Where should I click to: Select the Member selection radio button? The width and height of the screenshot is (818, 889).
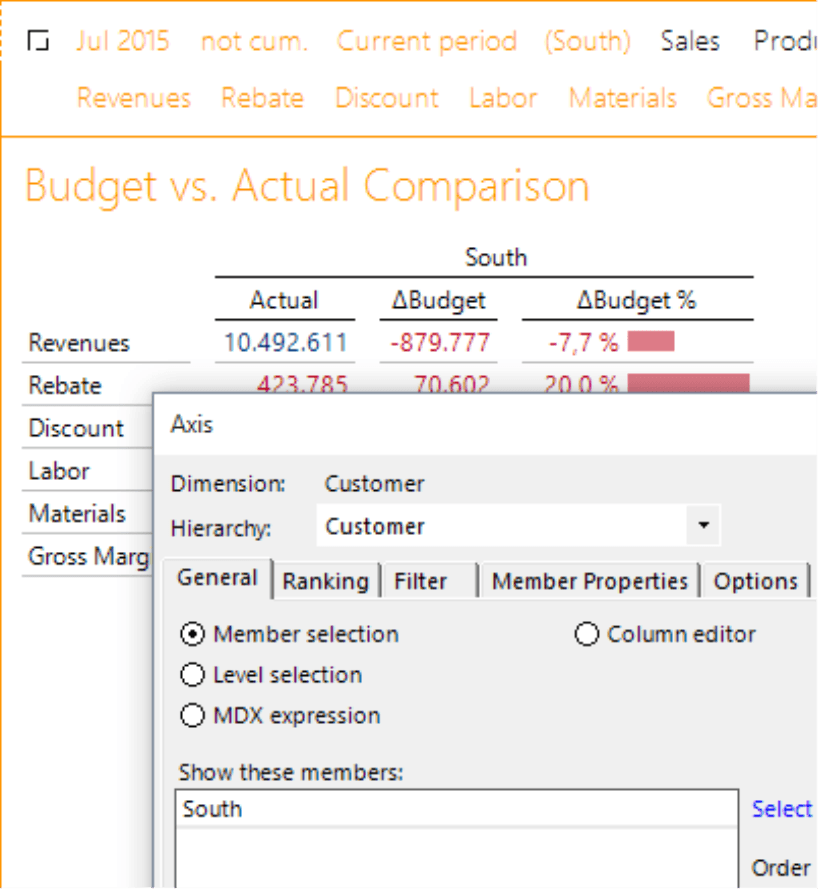click(193, 634)
